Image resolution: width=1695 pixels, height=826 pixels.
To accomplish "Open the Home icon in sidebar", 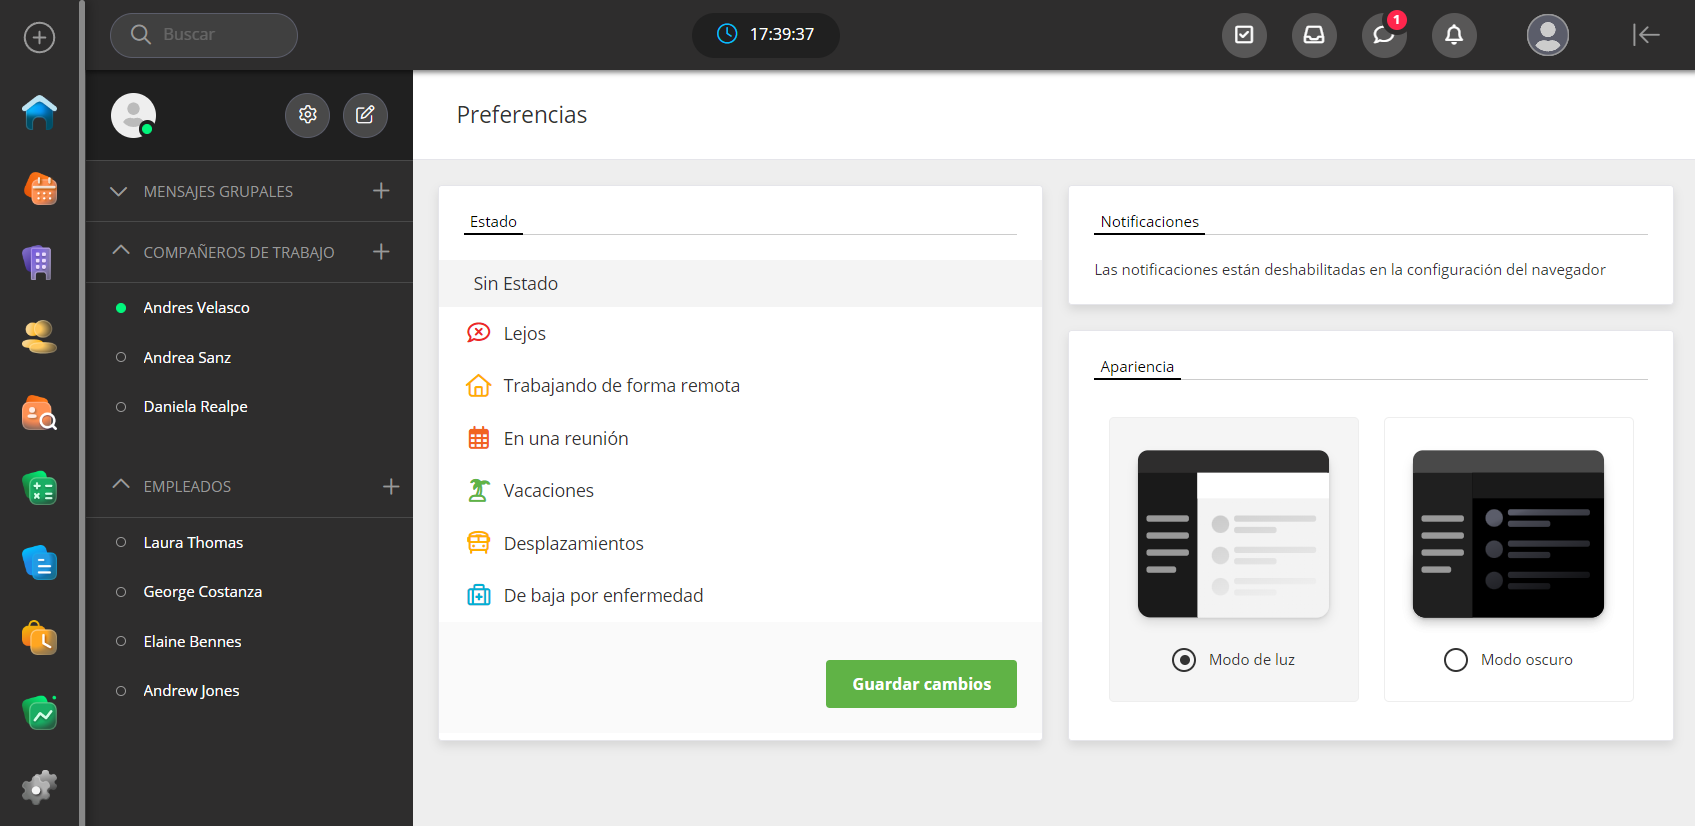I will [39, 112].
